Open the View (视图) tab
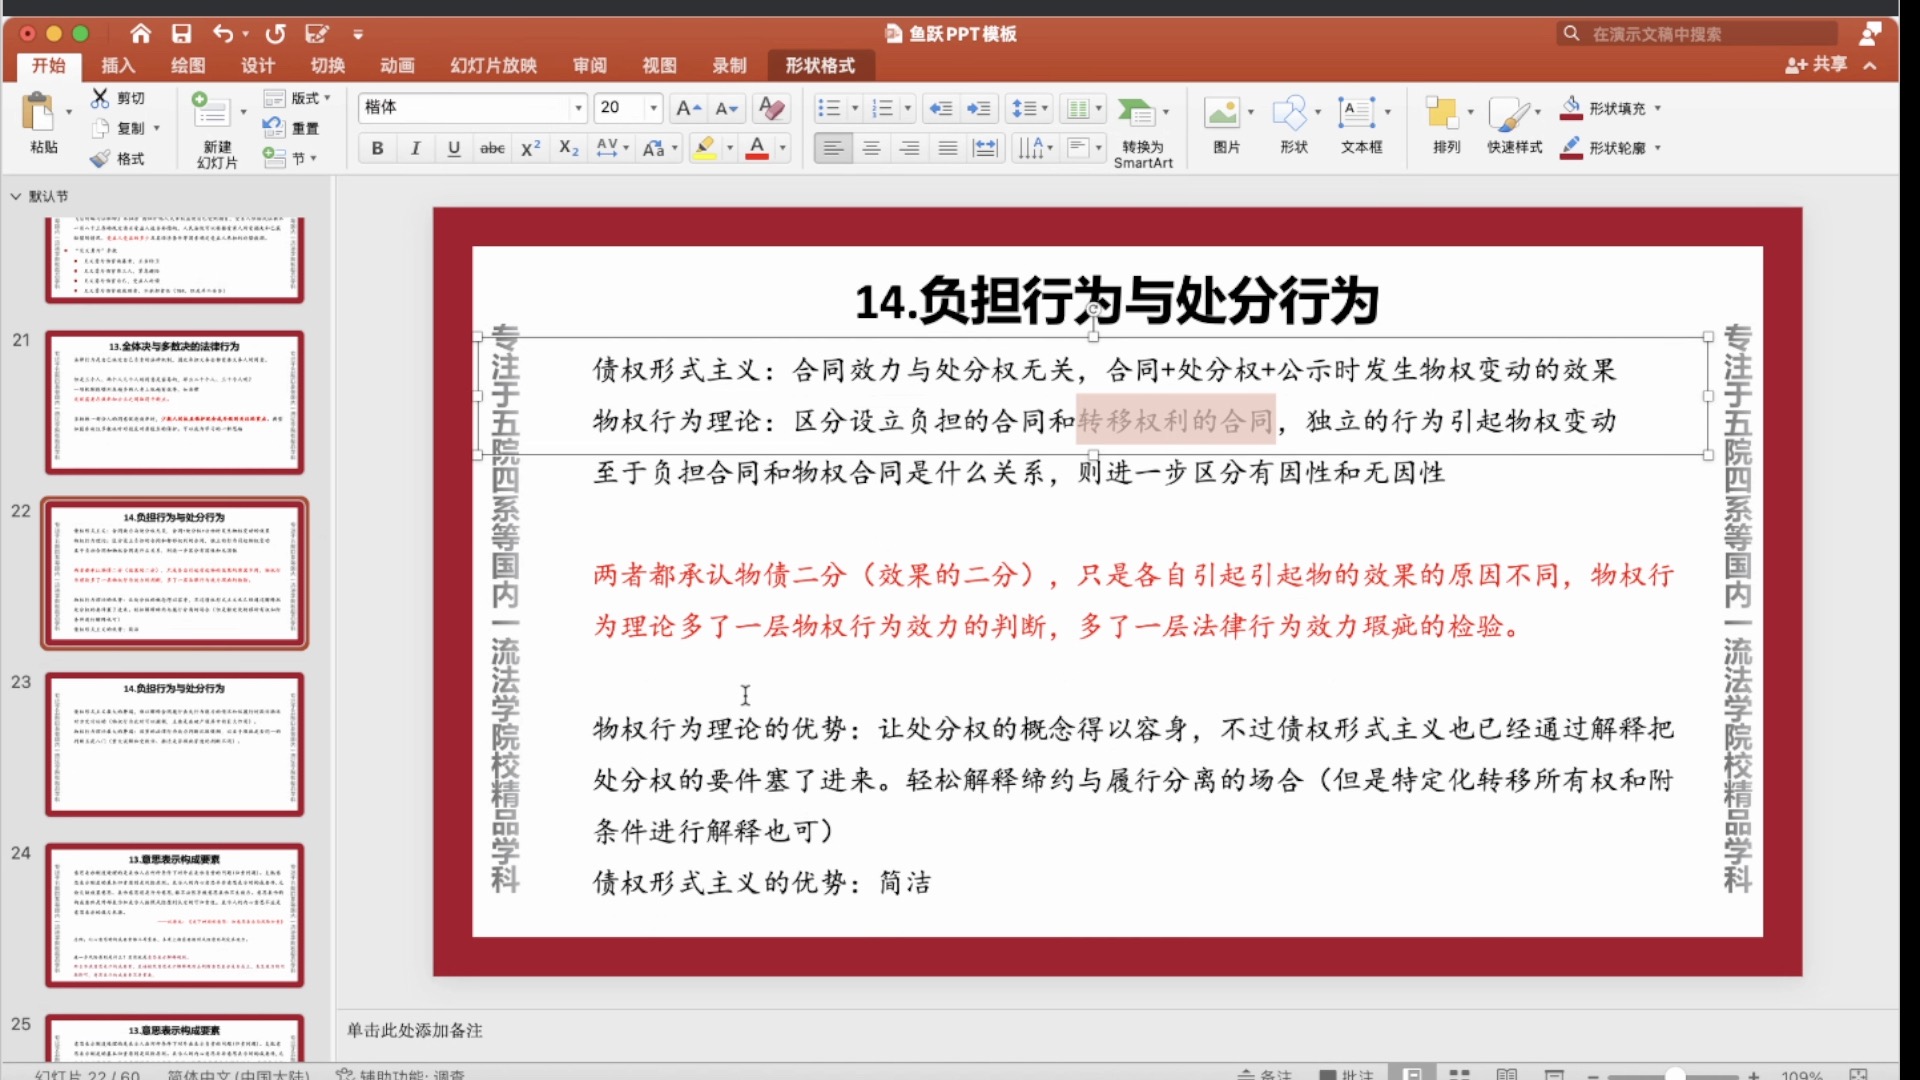Viewport: 1920px width, 1080px height. 659,65
